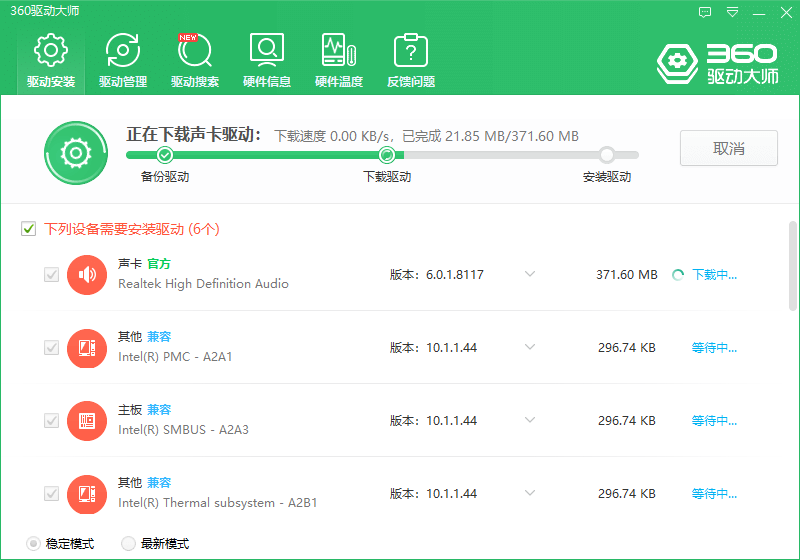This screenshot has width=800, height=560.
Task: Select the 最新模式 radio button
Action: point(128,544)
